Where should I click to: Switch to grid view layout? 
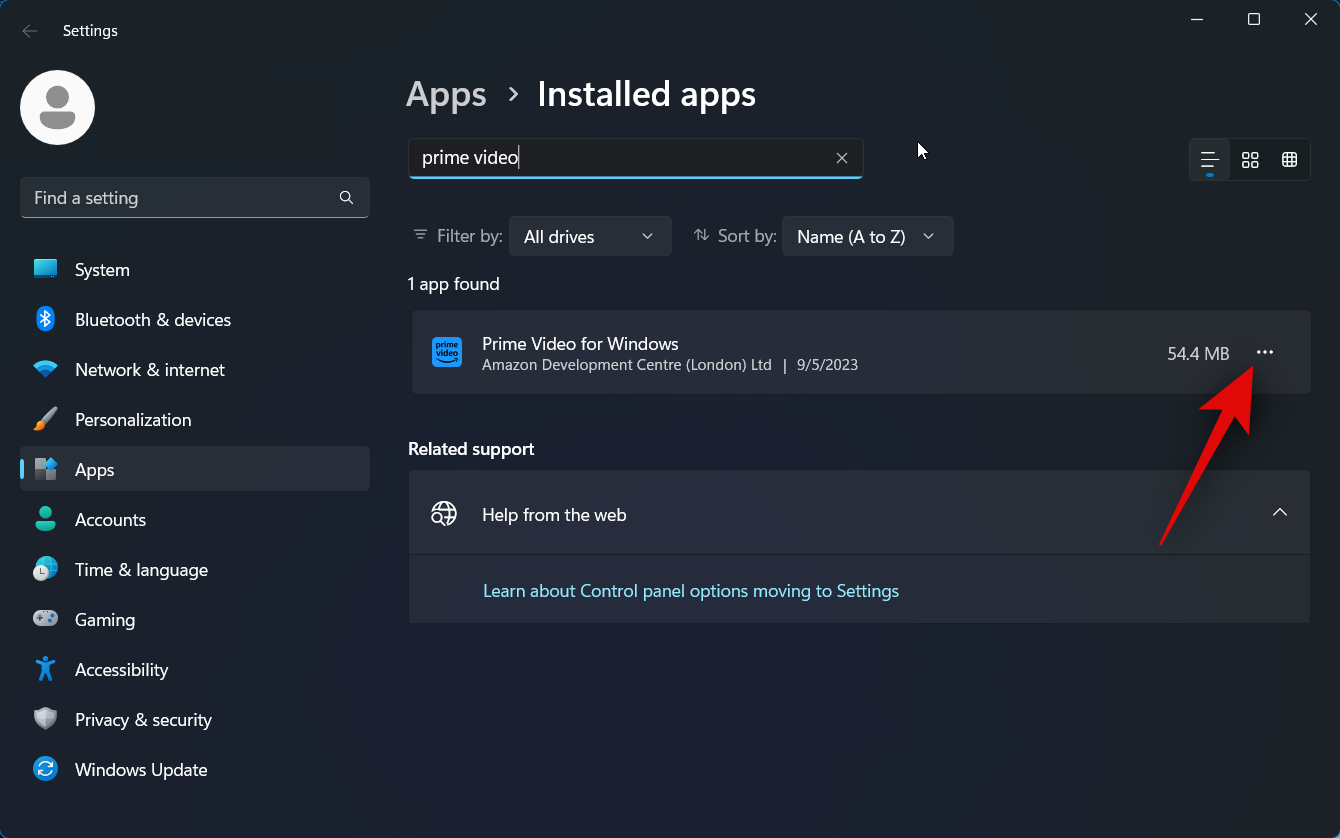pos(1250,160)
